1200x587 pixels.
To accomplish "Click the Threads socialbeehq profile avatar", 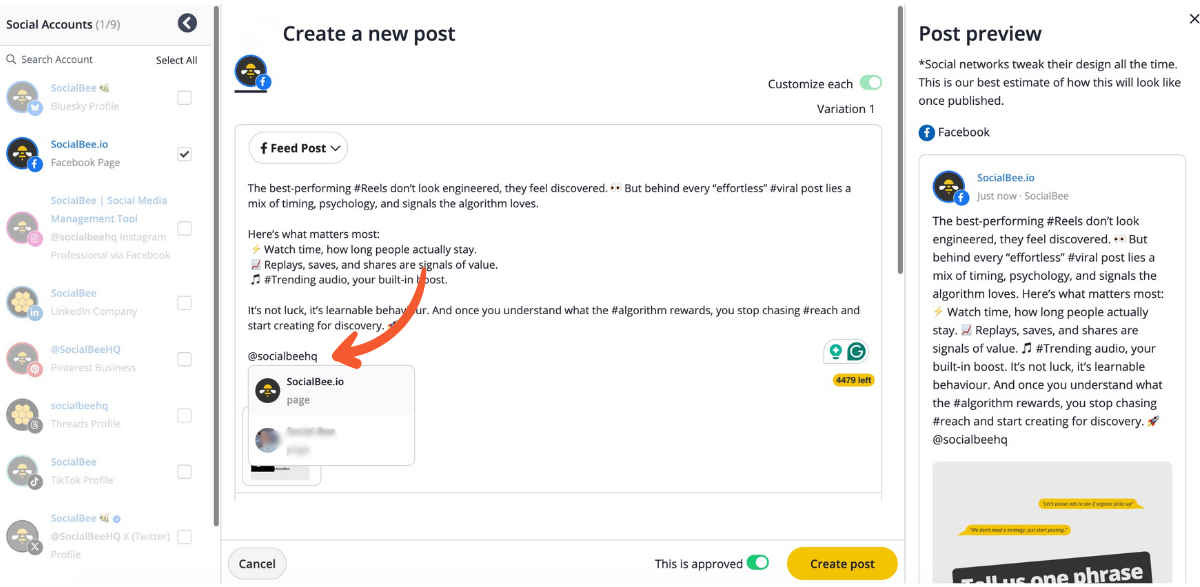I will [x=23, y=415].
